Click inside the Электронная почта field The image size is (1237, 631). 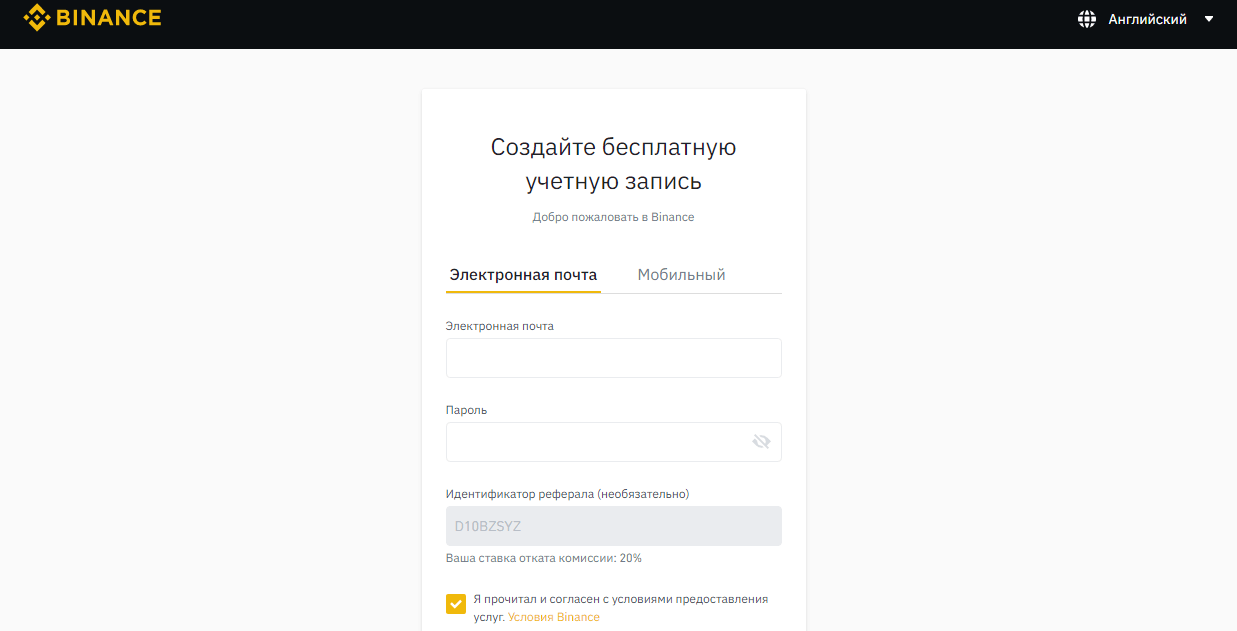[613, 357]
